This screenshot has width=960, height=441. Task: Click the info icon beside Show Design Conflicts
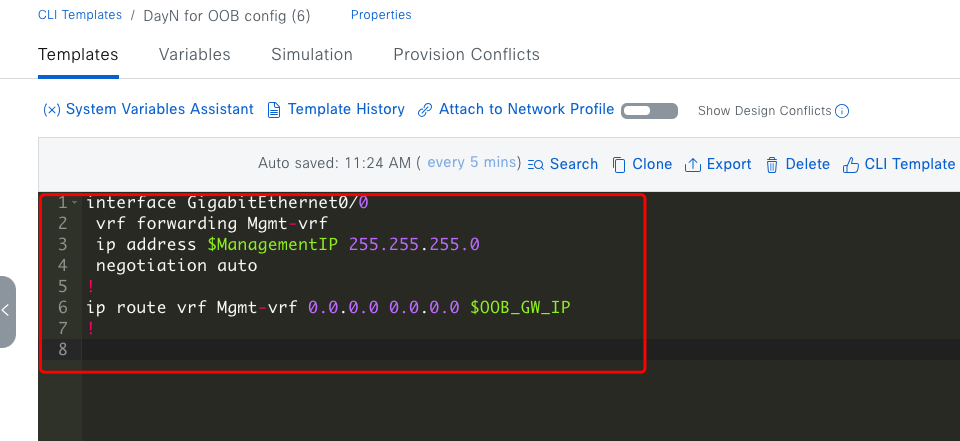[842, 111]
